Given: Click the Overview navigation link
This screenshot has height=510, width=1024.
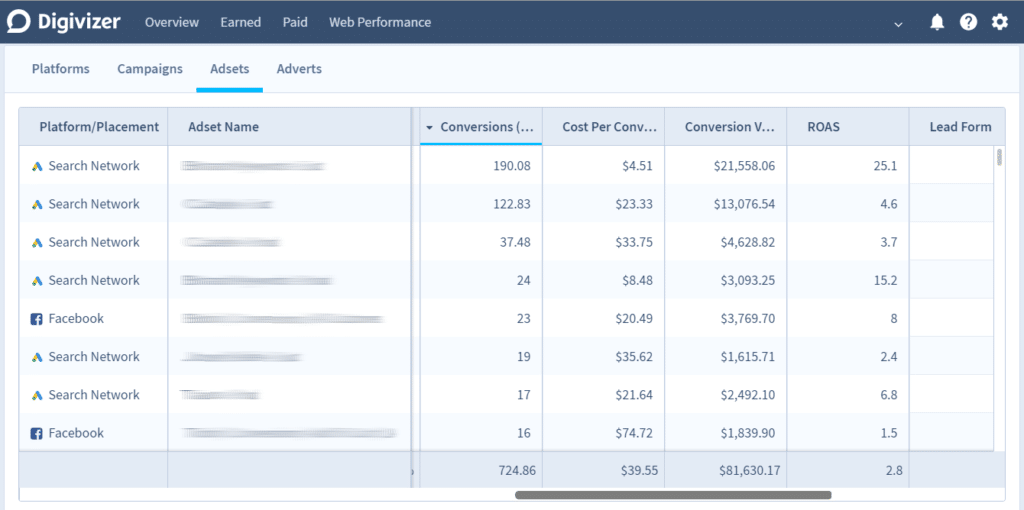Looking at the screenshot, I should (x=172, y=22).
